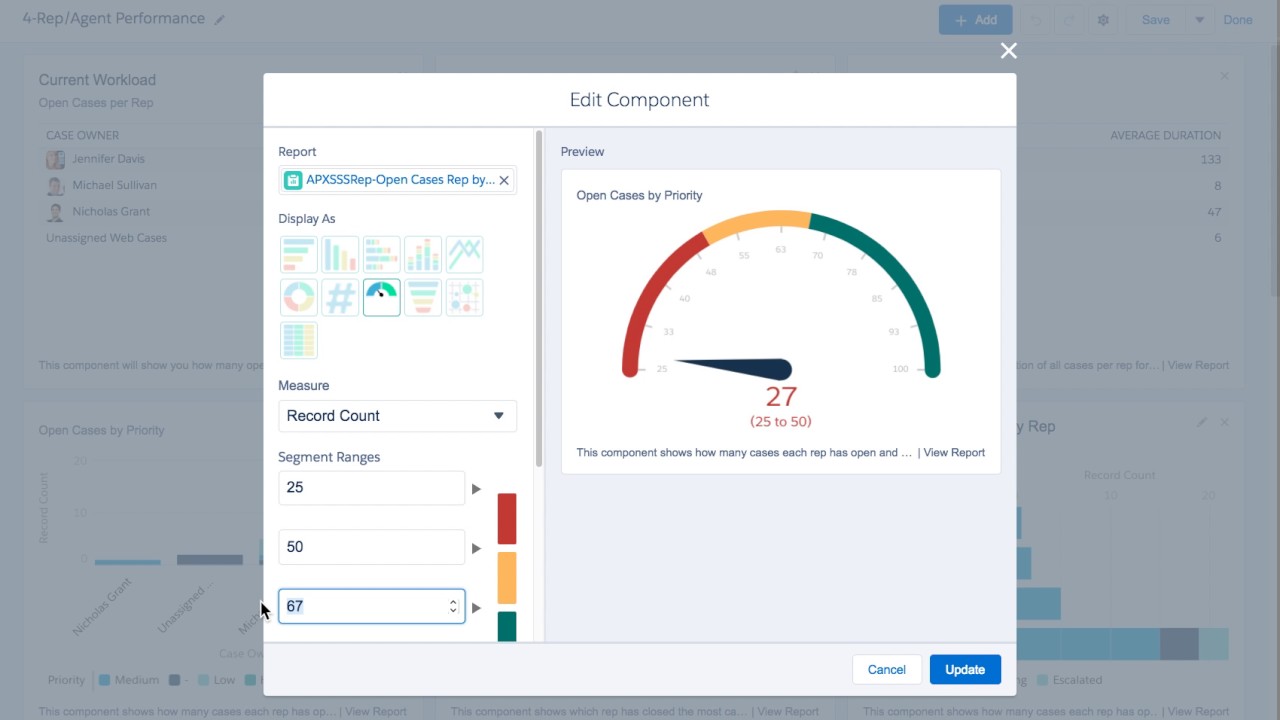
Task: Select the line chart display type
Action: pos(465,255)
